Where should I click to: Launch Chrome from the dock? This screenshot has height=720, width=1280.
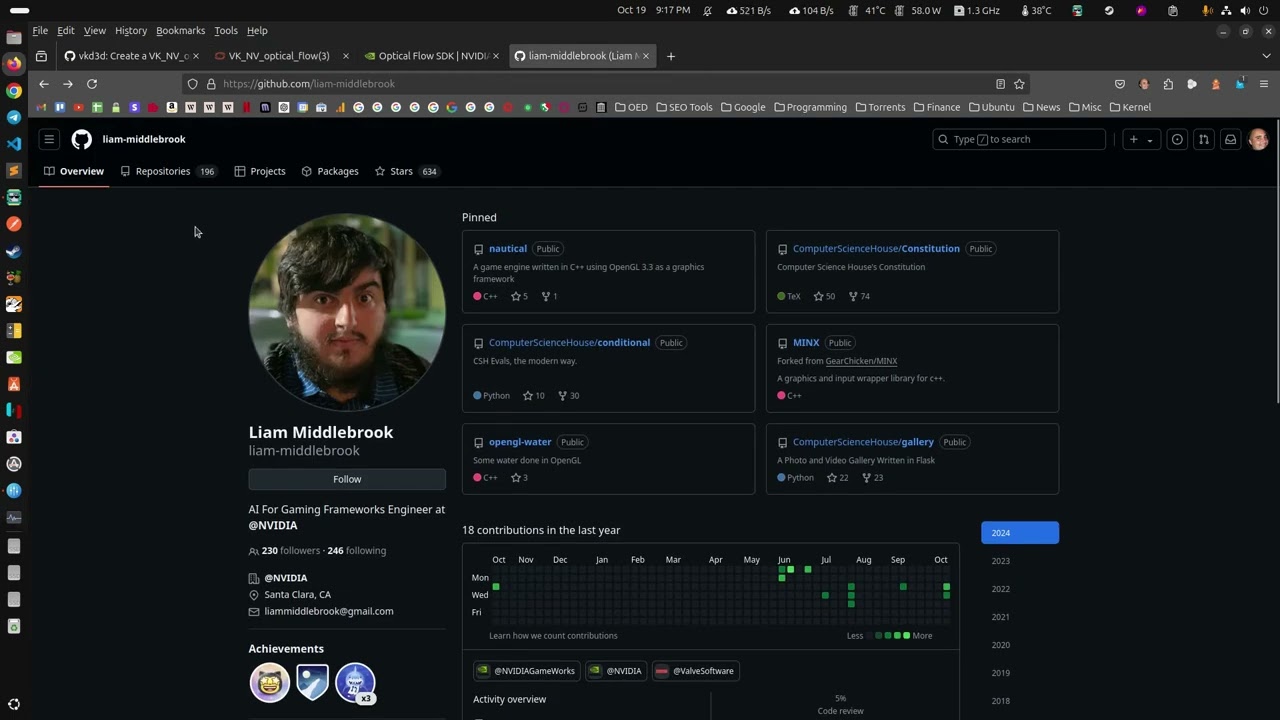(14, 90)
